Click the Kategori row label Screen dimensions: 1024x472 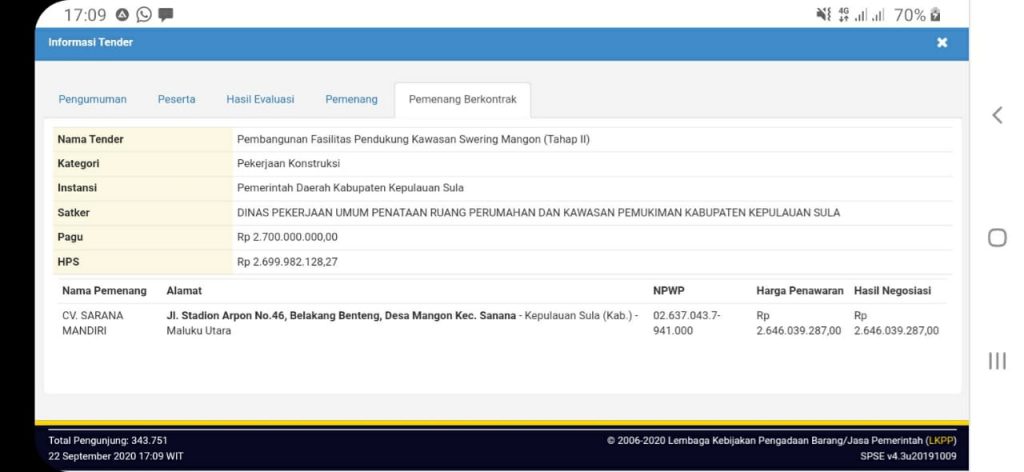[x=78, y=163]
